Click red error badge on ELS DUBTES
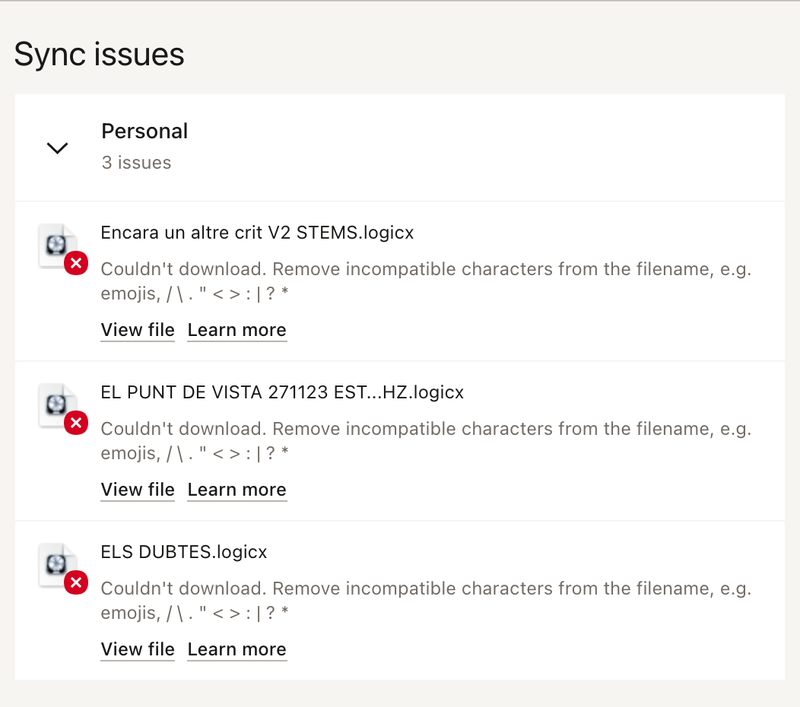800x707 pixels. pos(76,583)
